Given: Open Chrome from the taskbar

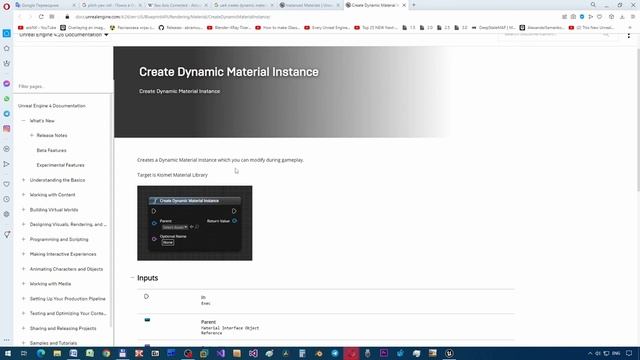Looking at the screenshot, I should point(106,353).
